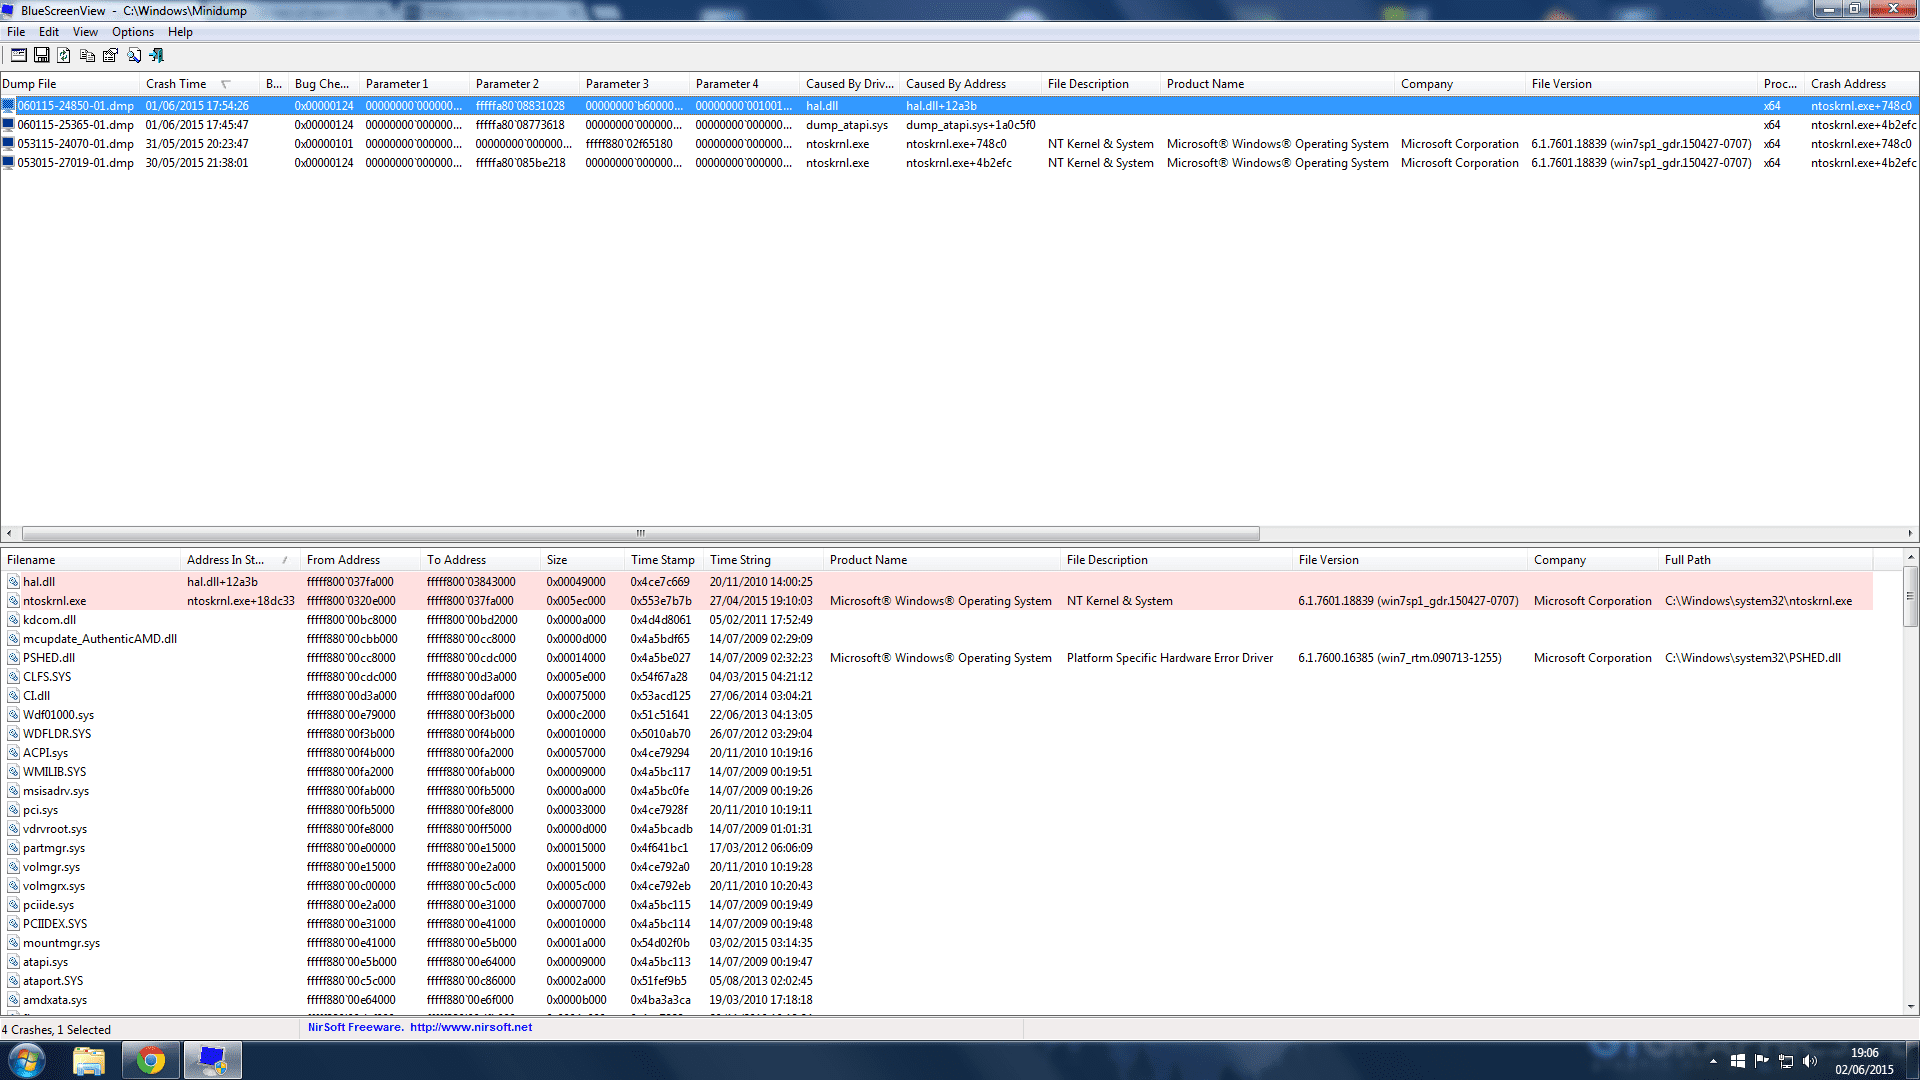Open network tray icon
The width and height of the screenshot is (1920, 1080).
tap(1785, 1061)
